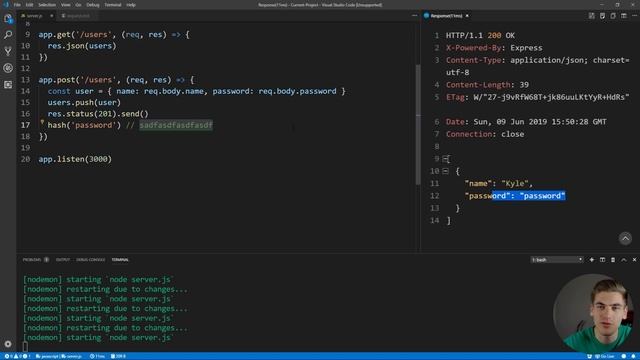Image resolution: width=640 pixels, height=360 pixels.
Task: Click the copy response icon in response toolbar
Action: [x=613, y=16]
